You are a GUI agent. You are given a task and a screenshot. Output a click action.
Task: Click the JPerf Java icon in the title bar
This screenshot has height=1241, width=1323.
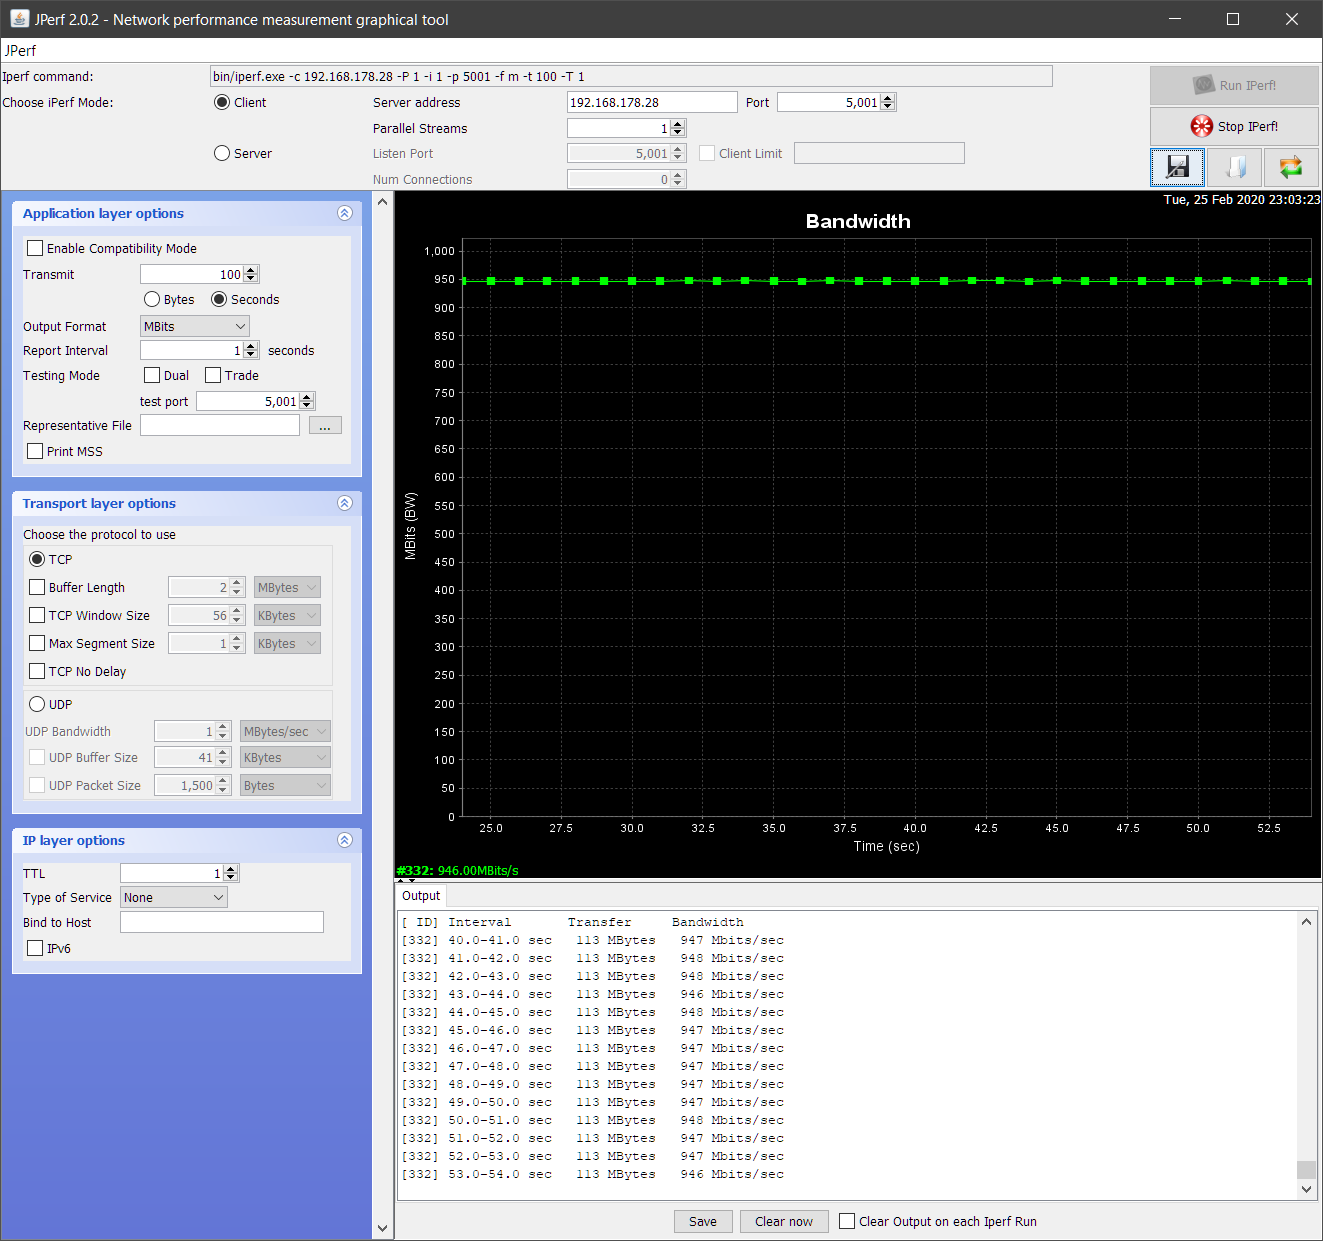point(19,19)
